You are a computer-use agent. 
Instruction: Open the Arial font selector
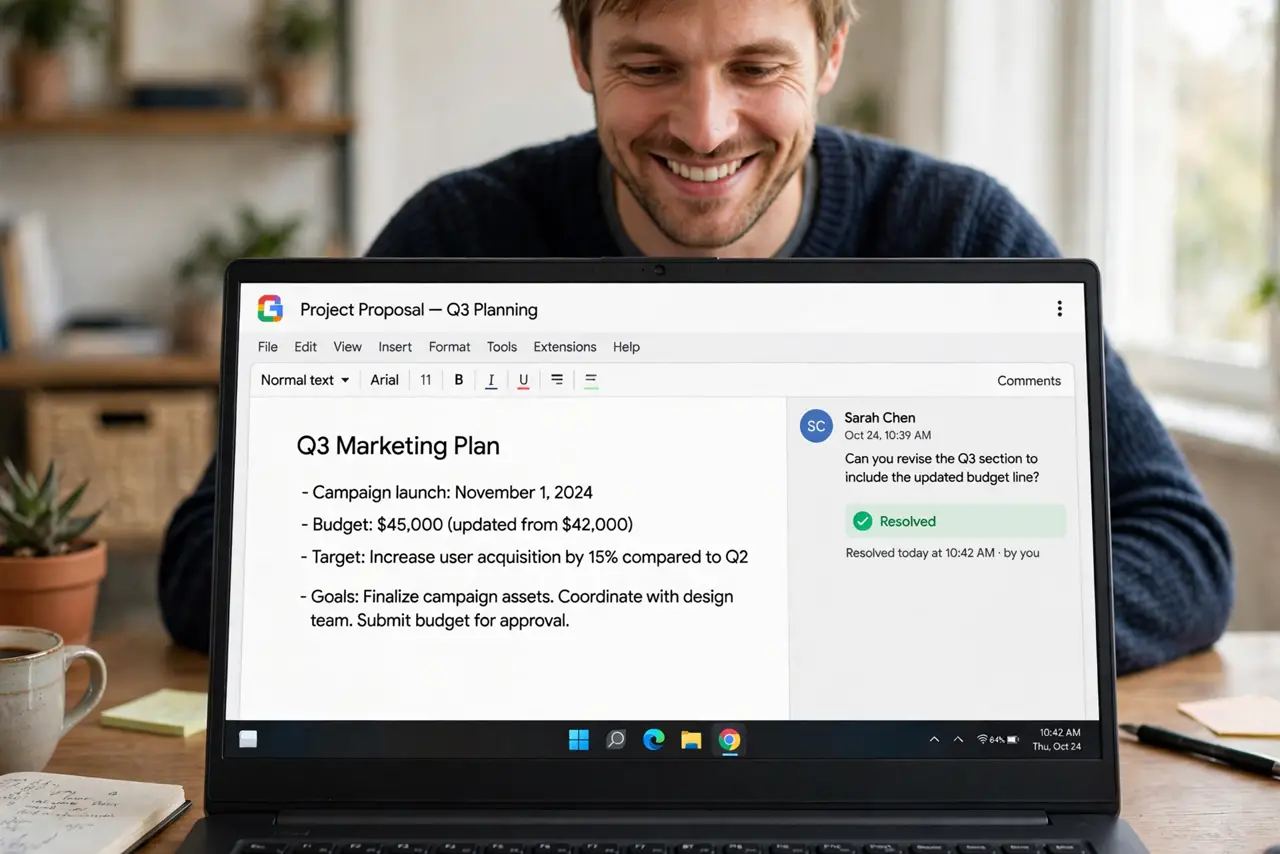click(x=384, y=380)
